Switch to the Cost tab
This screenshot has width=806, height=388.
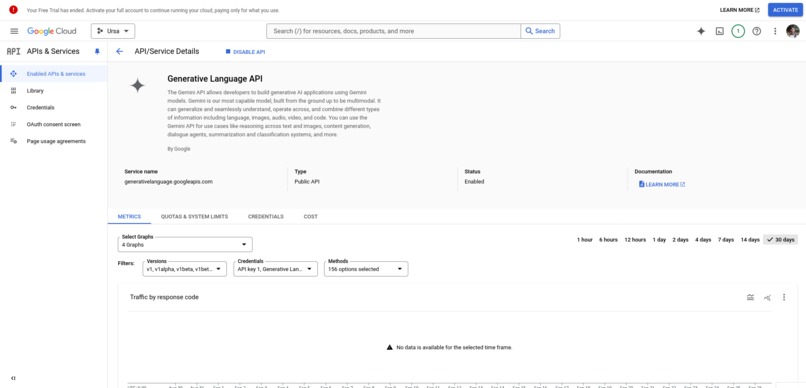[310, 216]
